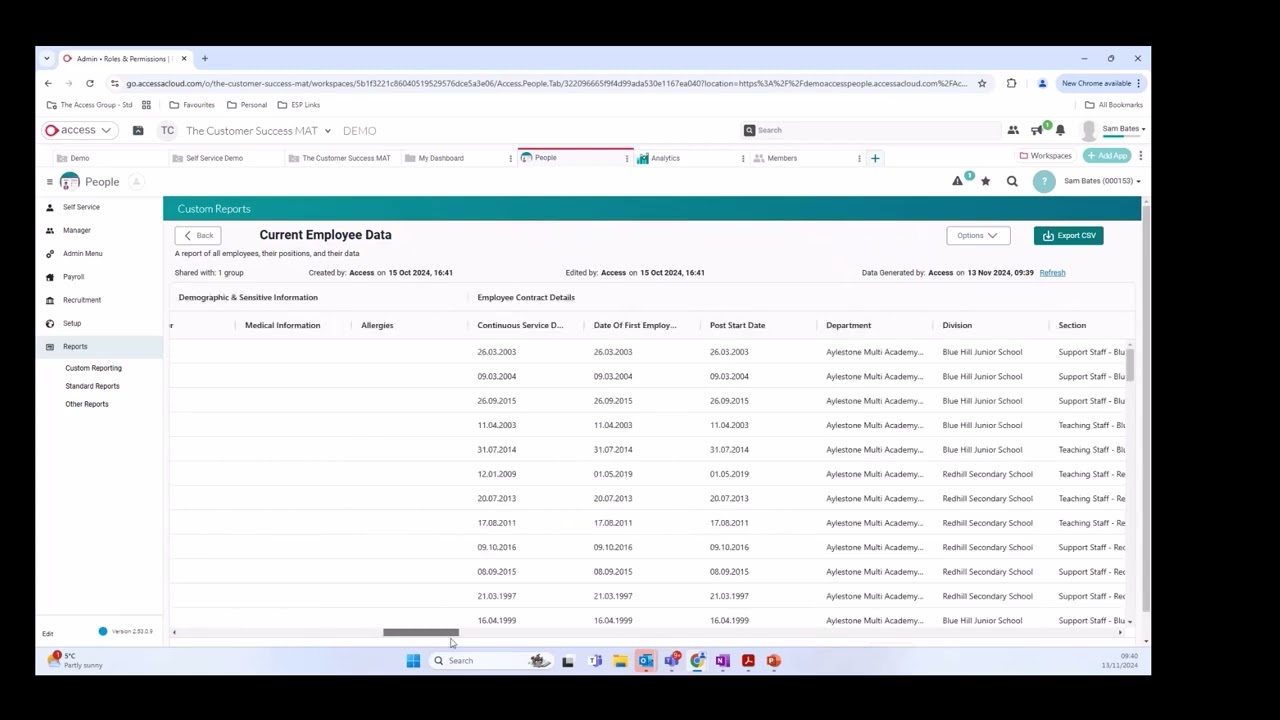Open the ESP Links bookmarks folder

pyautogui.click(x=298, y=105)
